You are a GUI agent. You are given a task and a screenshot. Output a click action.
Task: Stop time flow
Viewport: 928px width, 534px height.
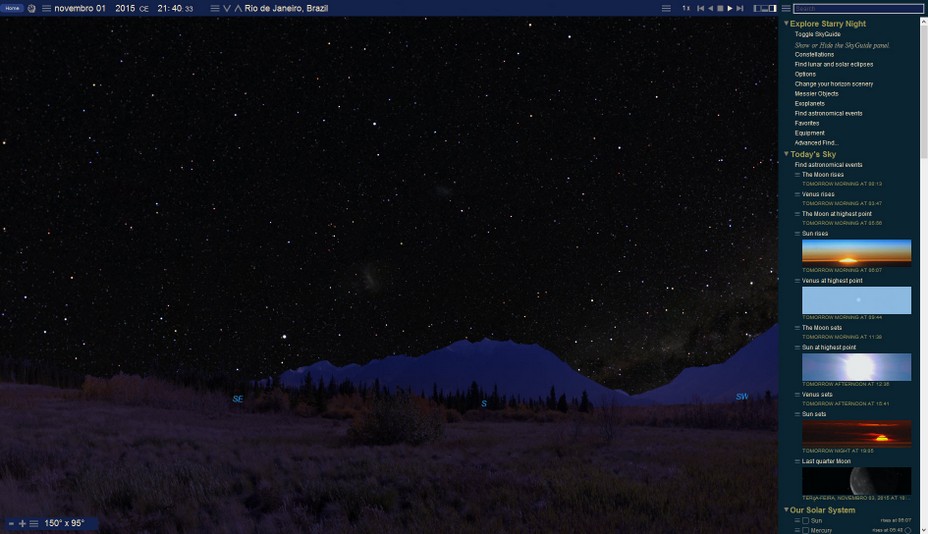(x=720, y=8)
